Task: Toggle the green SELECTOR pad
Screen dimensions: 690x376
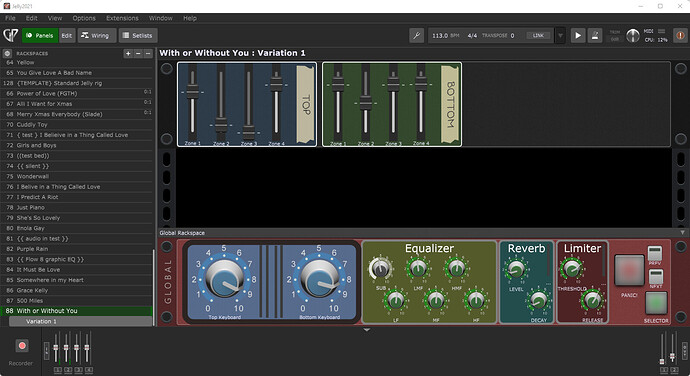Action: click(x=656, y=303)
